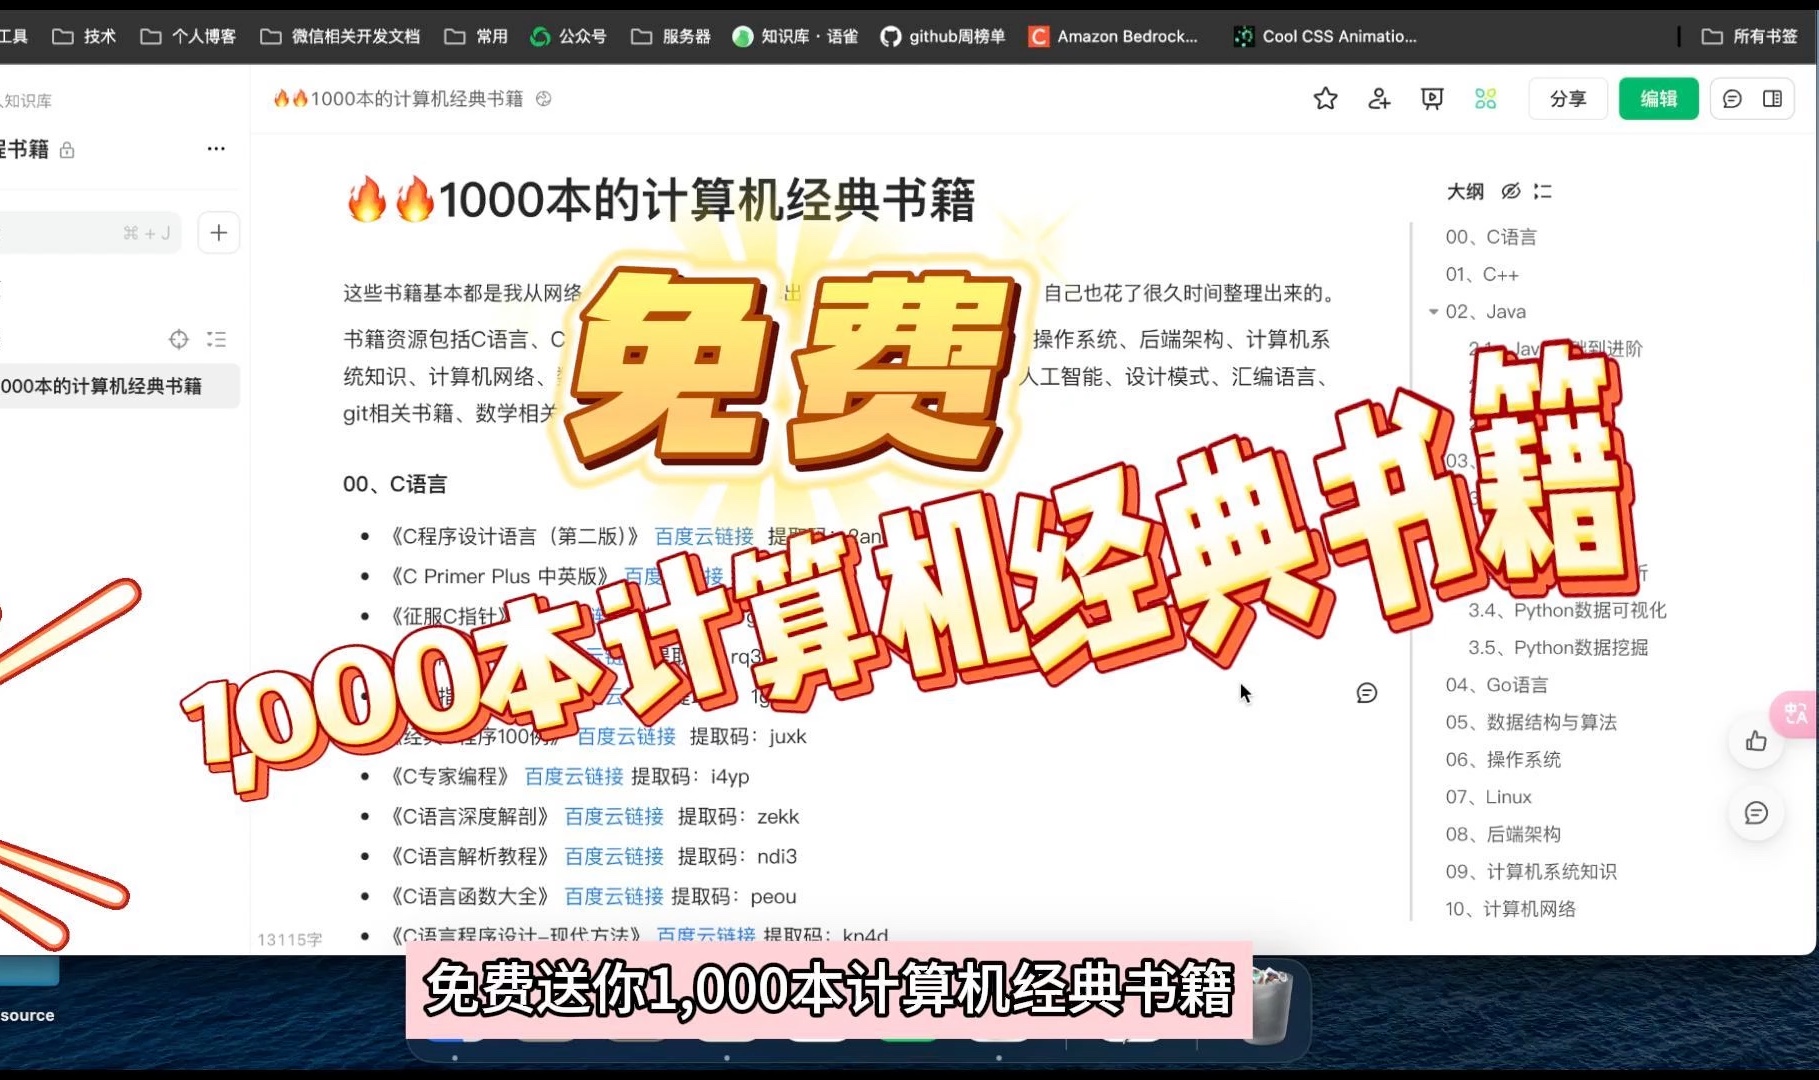Click the breadcrumb title 1000本的计算机经典书籍
The width and height of the screenshot is (1819, 1080).
pyautogui.click(x=398, y=98)
